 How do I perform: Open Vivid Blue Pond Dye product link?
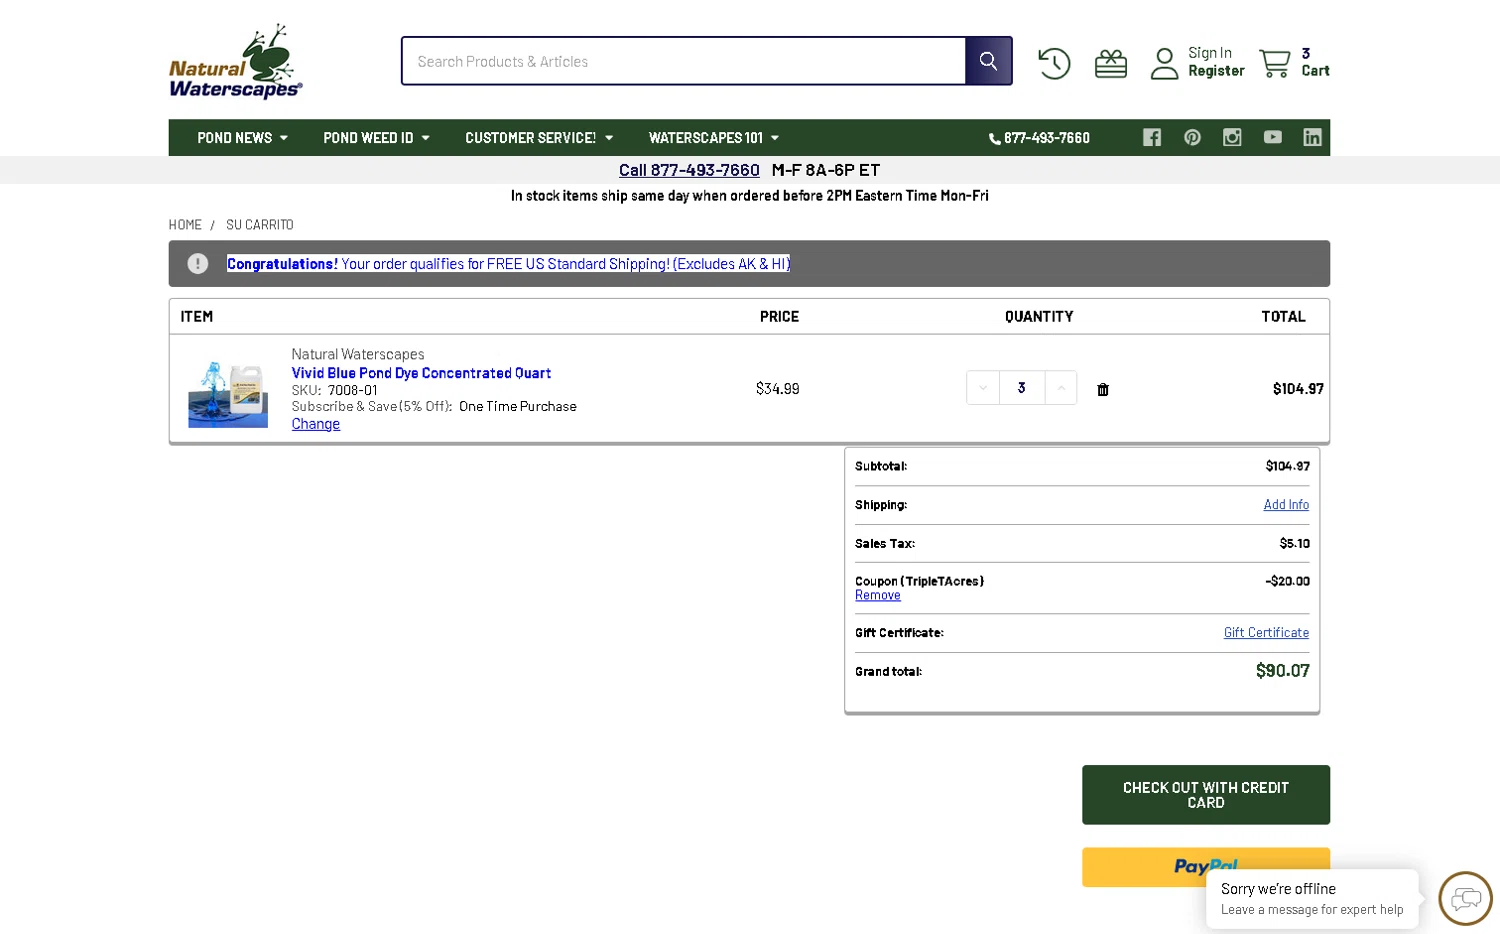[421, 373]
